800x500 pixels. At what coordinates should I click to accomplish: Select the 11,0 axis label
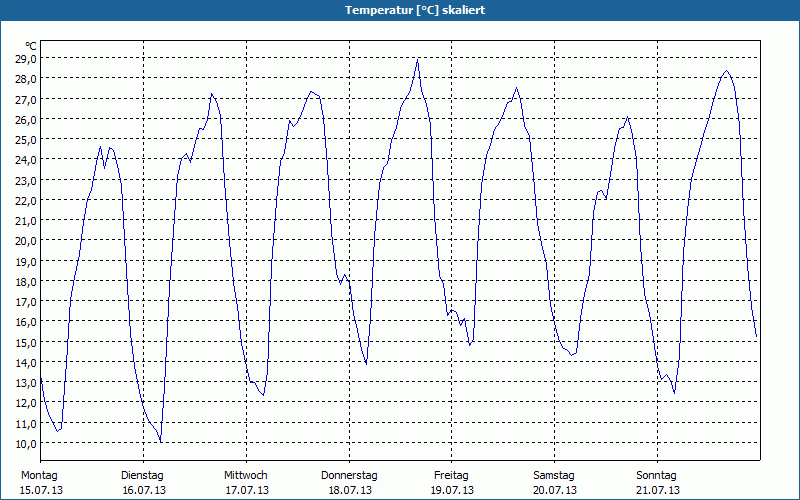click(26, 423)
